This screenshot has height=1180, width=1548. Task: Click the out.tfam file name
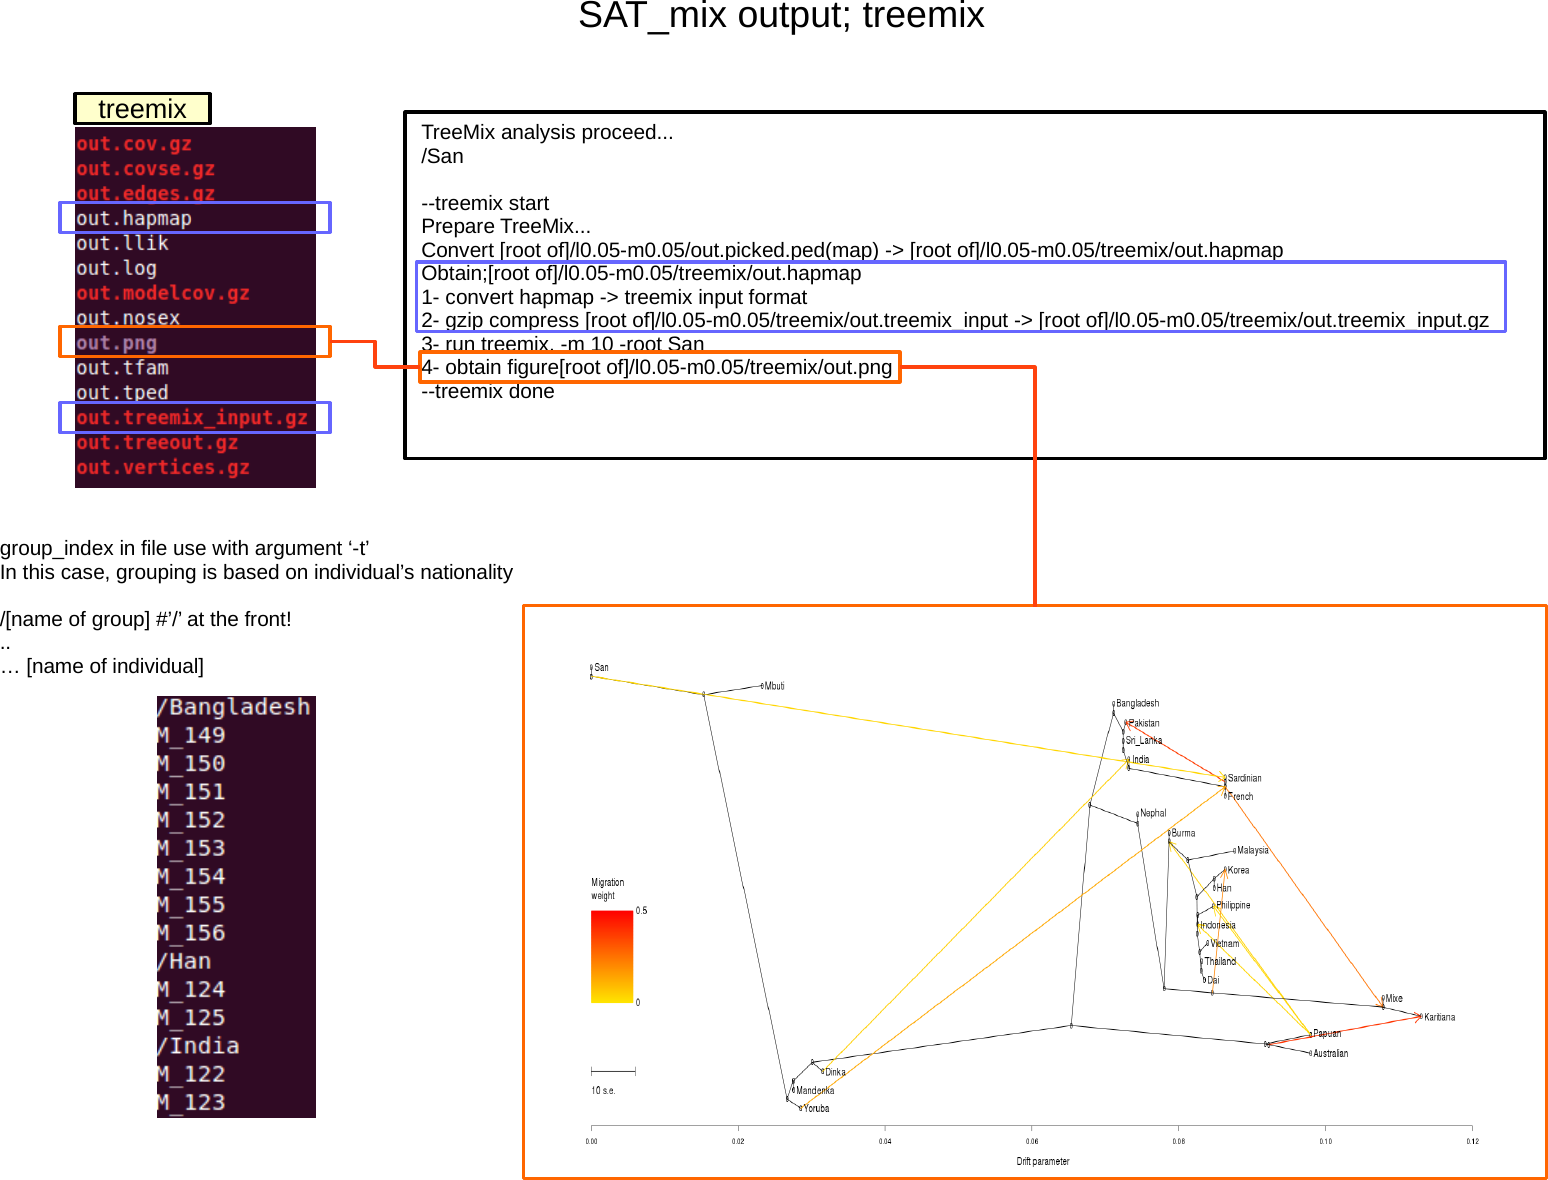(x=122, y=368)
